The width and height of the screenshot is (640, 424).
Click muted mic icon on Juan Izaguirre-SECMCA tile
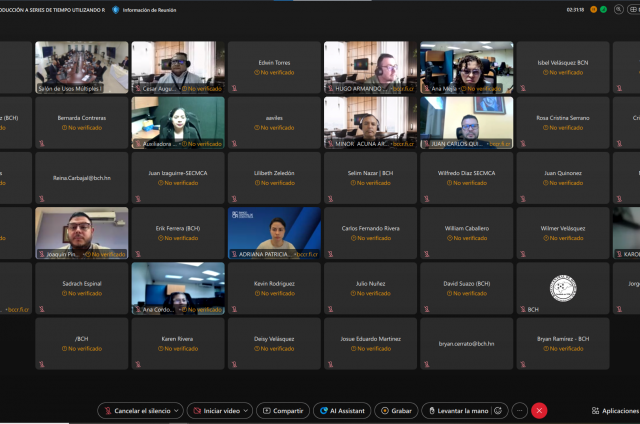138,199
